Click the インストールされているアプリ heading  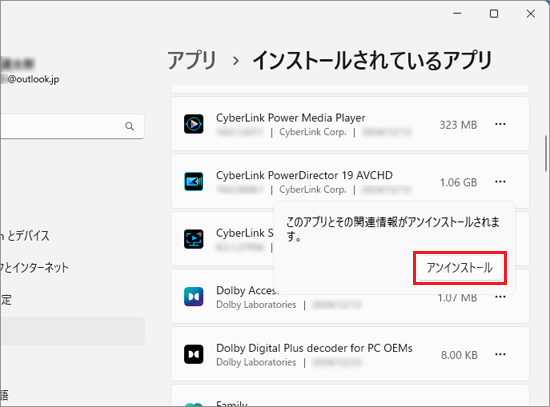(373, 60)
